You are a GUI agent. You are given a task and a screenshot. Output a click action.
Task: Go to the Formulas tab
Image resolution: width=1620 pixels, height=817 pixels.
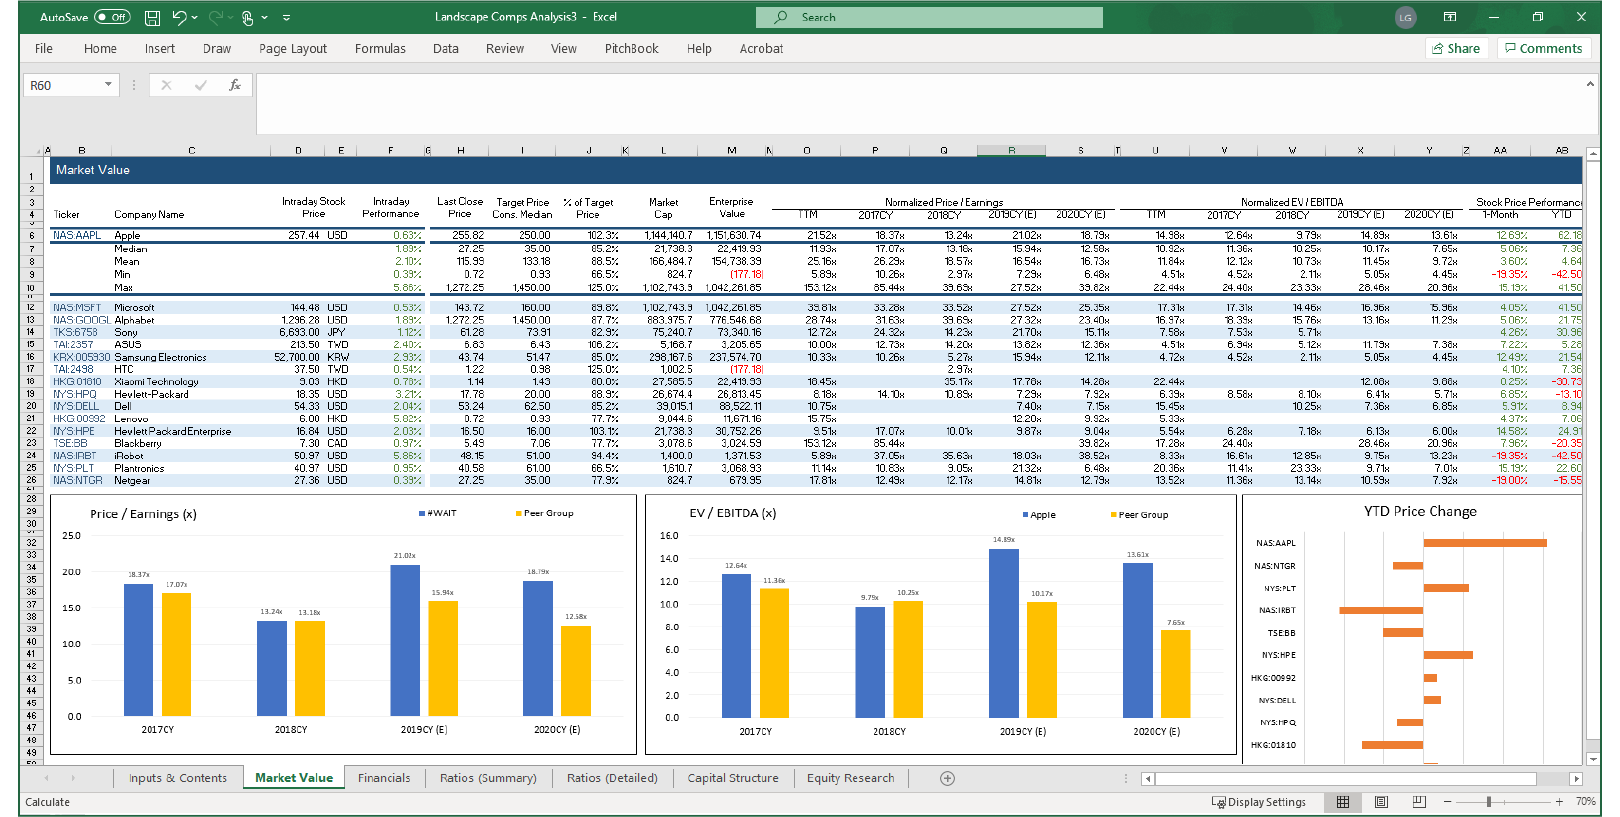(x=380, y=48)
